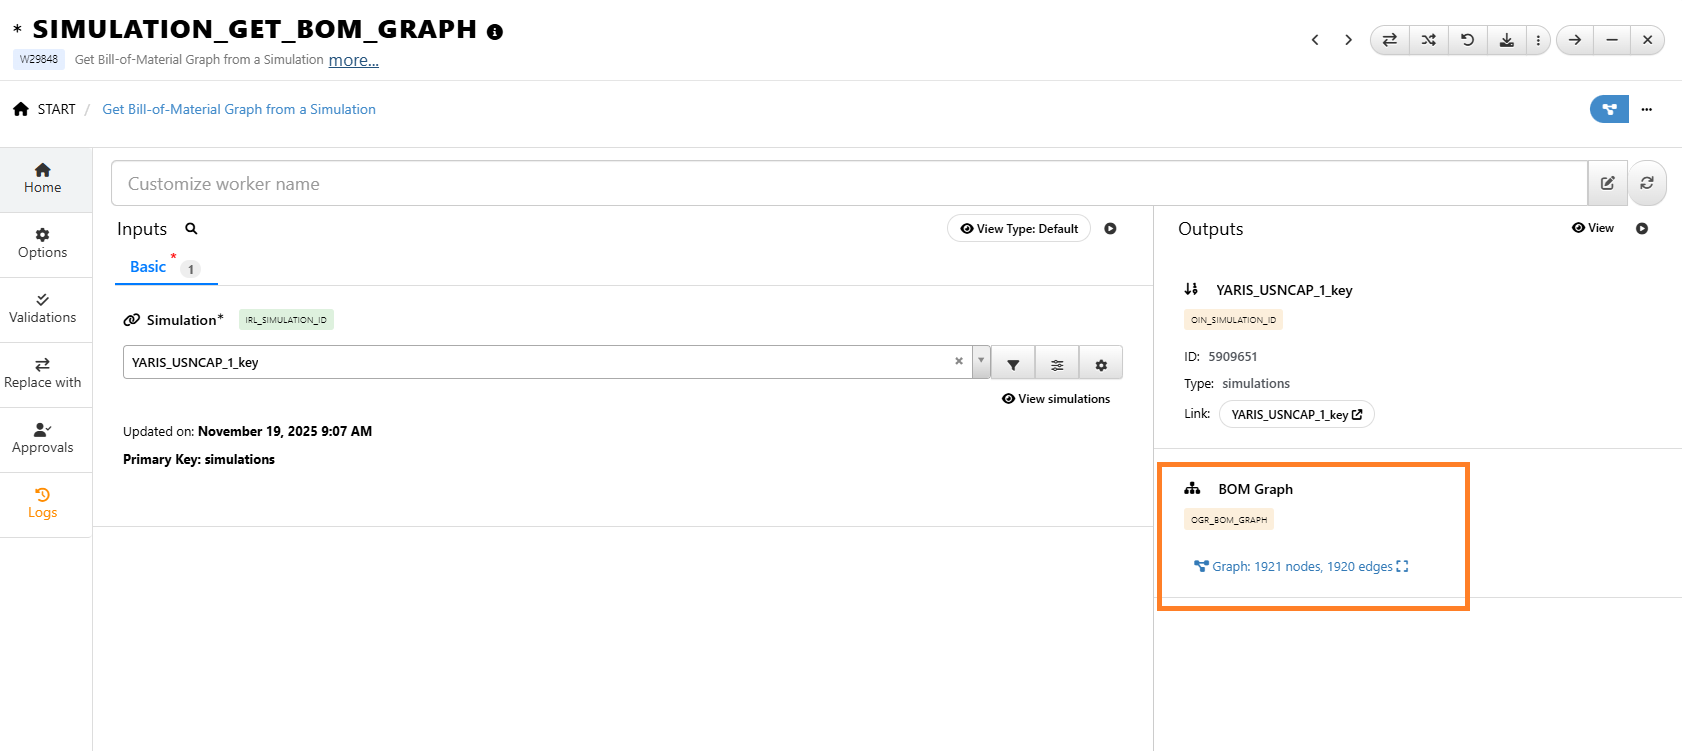Open the vertical three-dots menu in toolbar

click(1538, 40)
